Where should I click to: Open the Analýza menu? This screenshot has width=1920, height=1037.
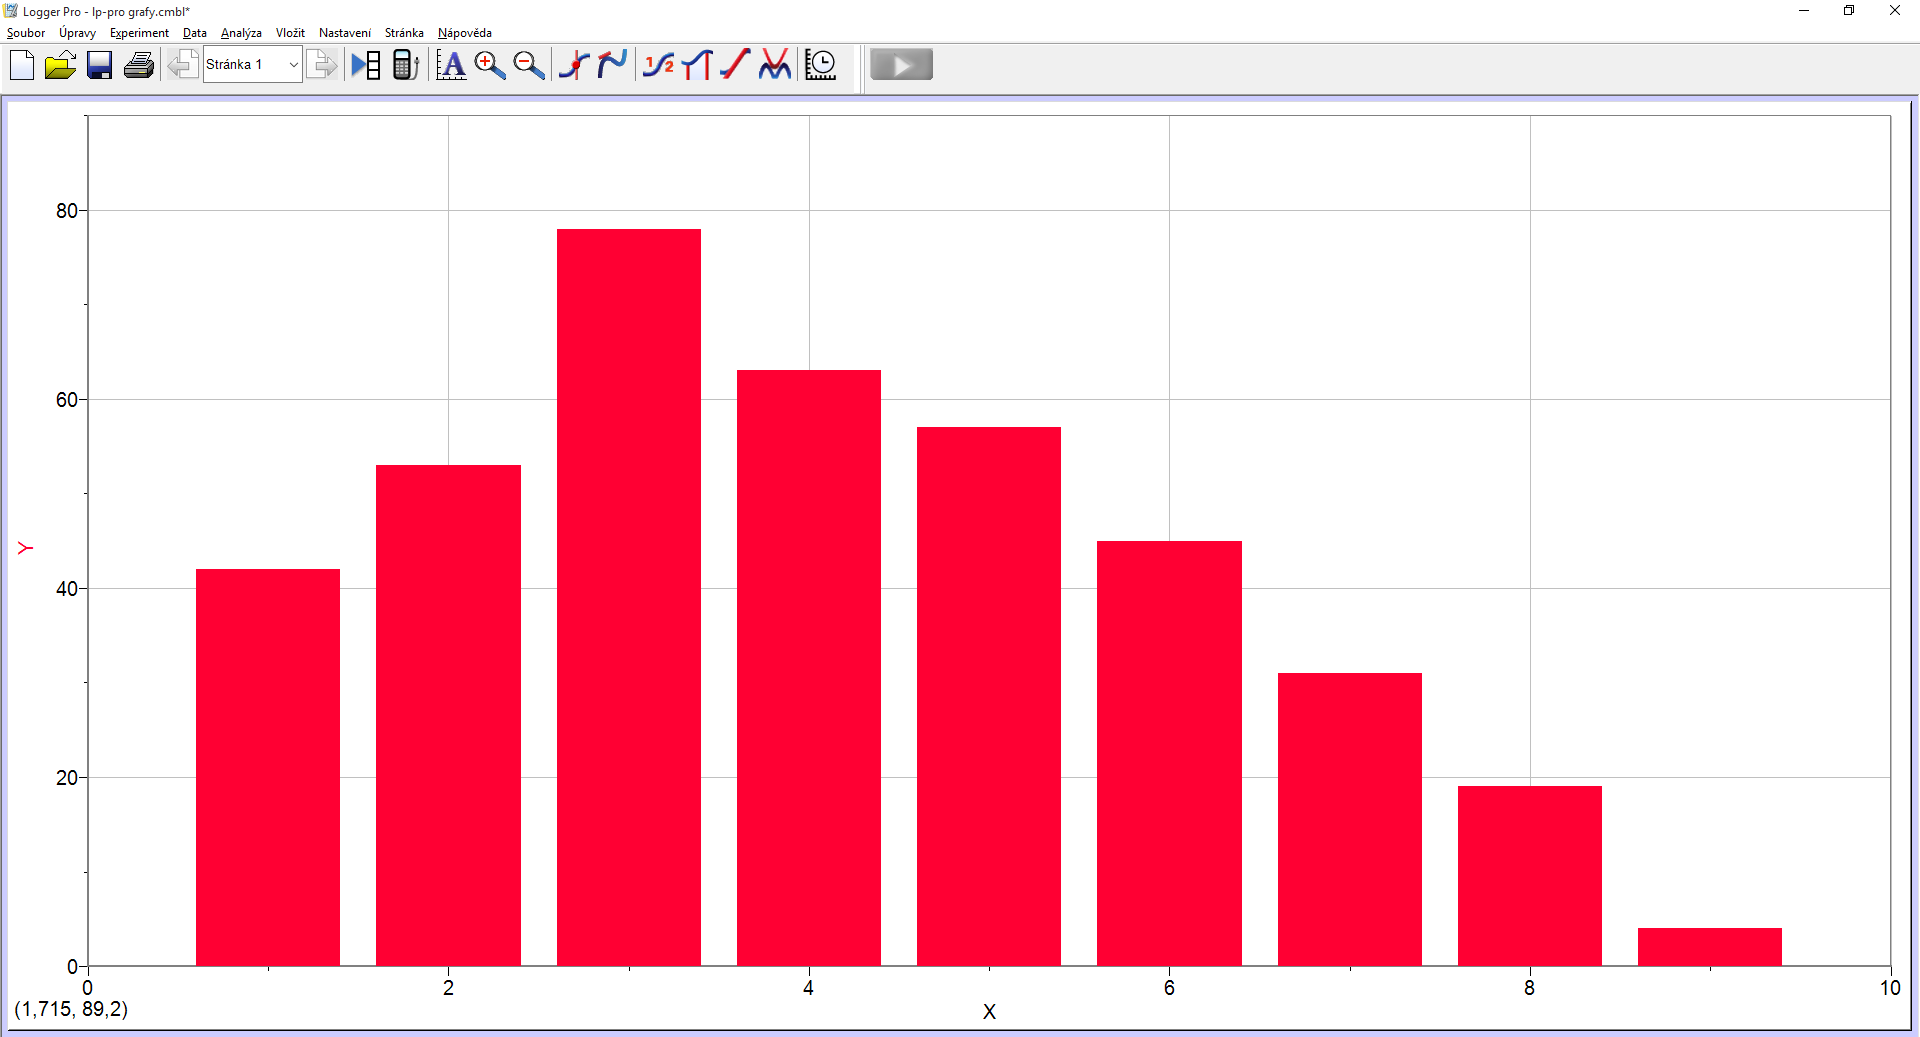coord(241,33)
